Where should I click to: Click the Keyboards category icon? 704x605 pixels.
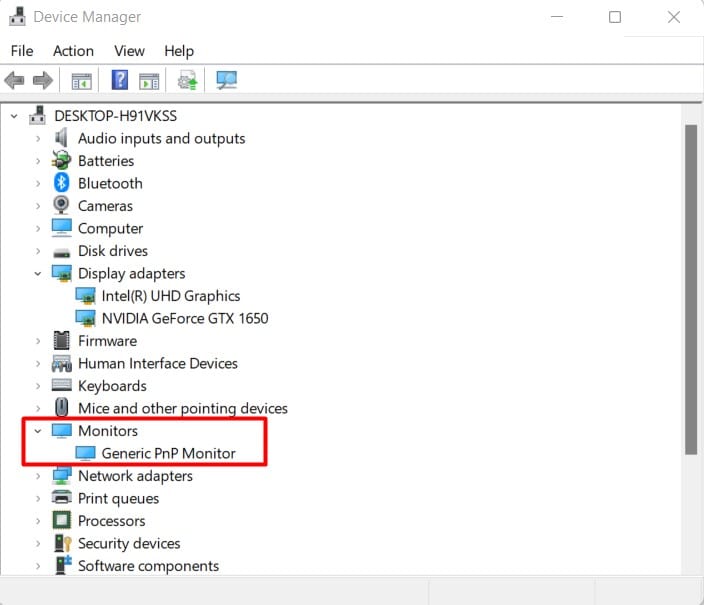click(x=62, y=385)
